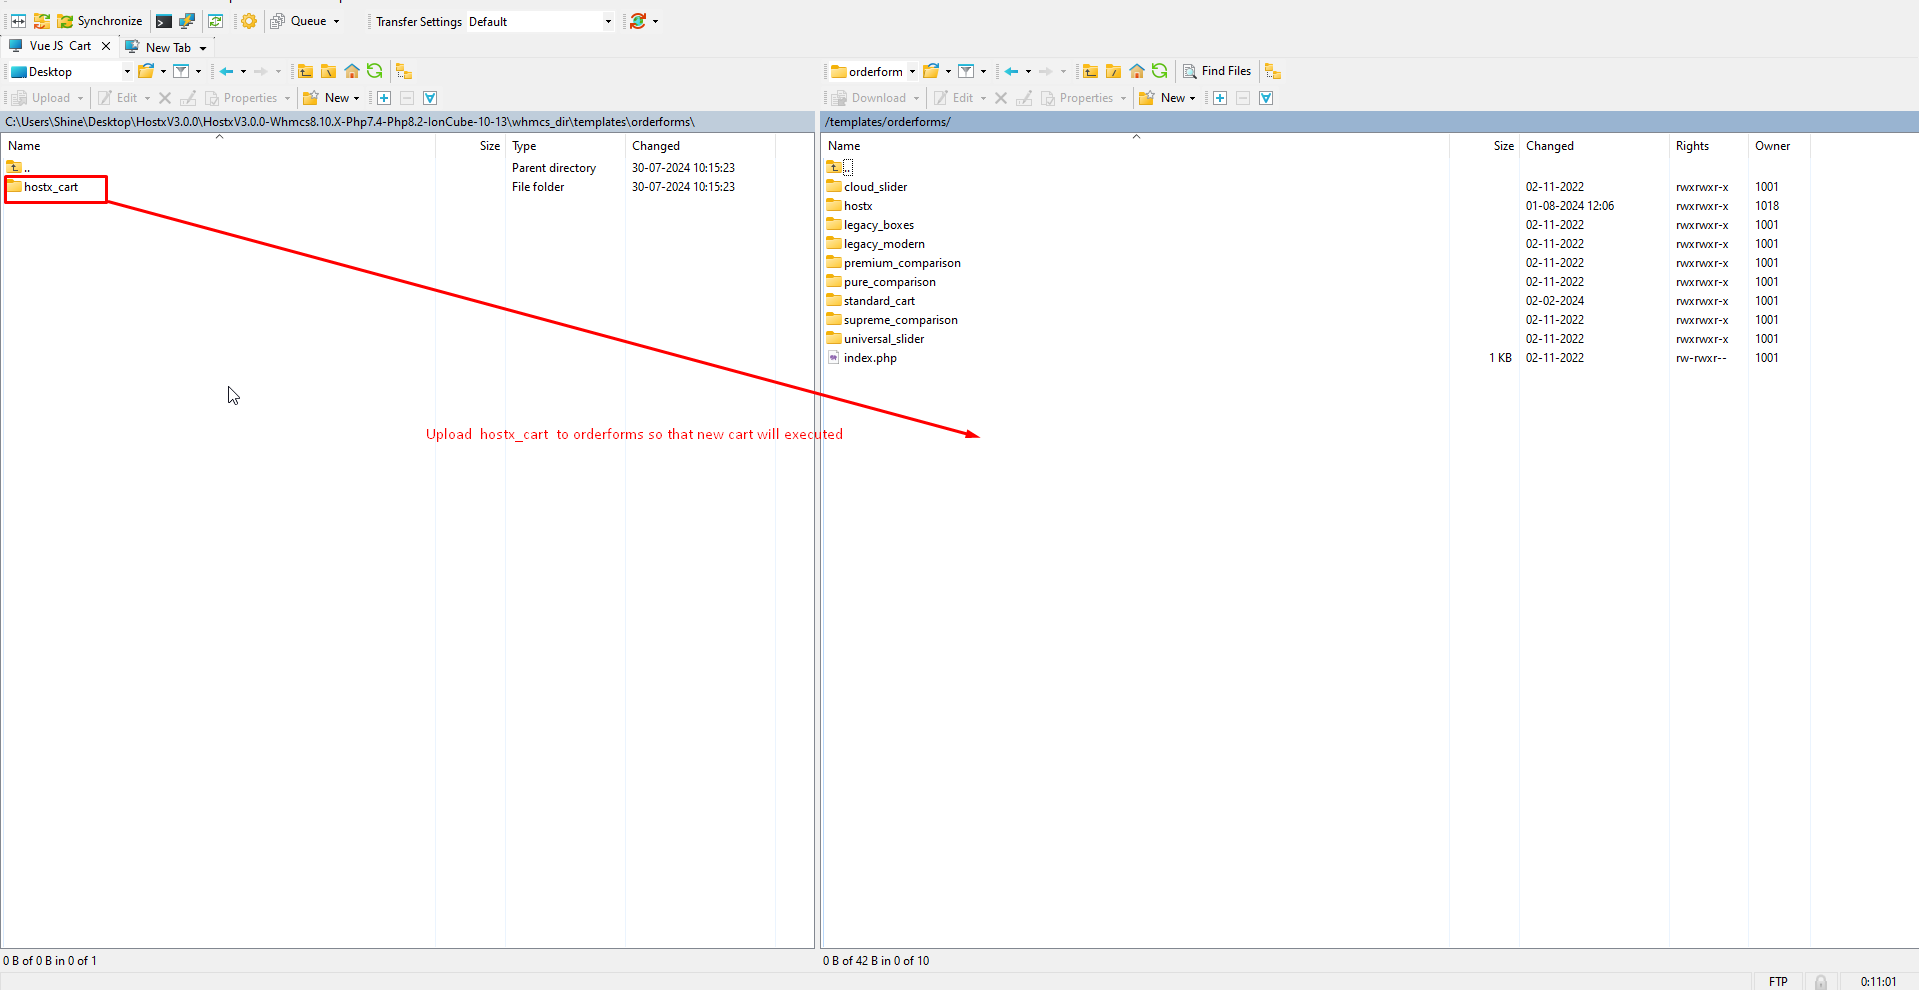This screenshot has height=990, width=1919.
Task: Toggle local panel filter icon
Action: click(181, 71)
